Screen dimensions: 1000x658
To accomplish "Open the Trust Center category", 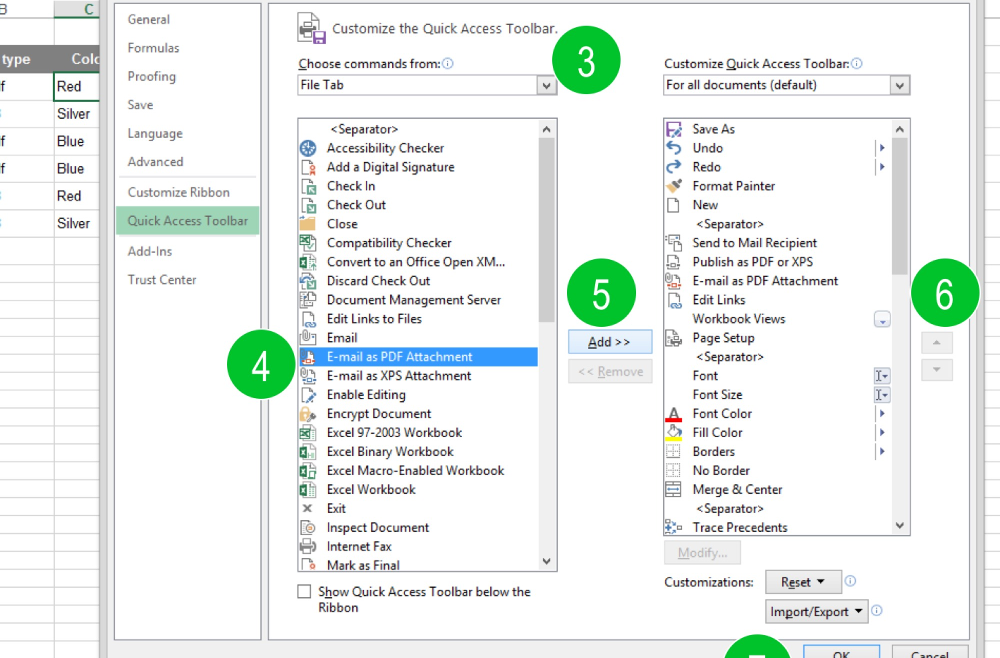I will pyautogui.click(x=162, y=280).
